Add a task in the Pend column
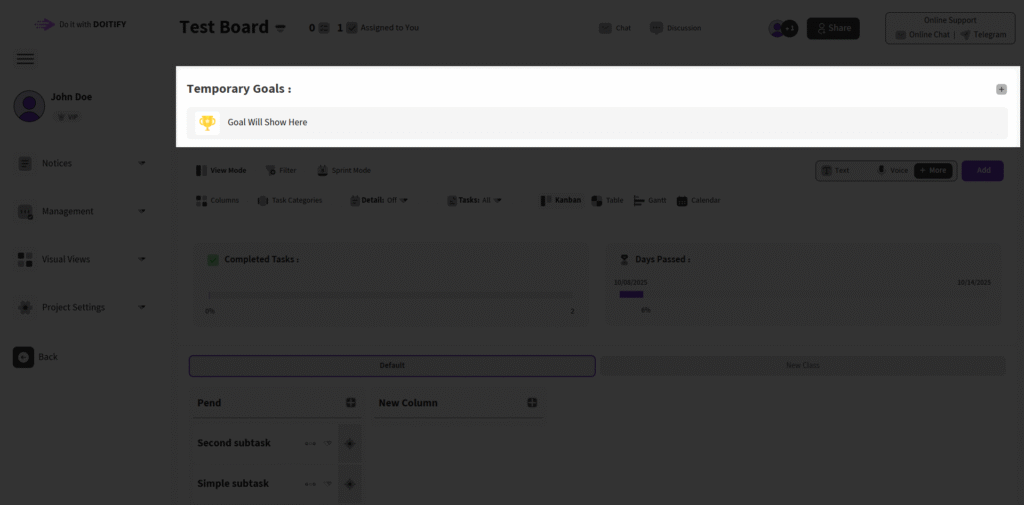Screen dimensions: 1024x505 (x=351, y=403)
